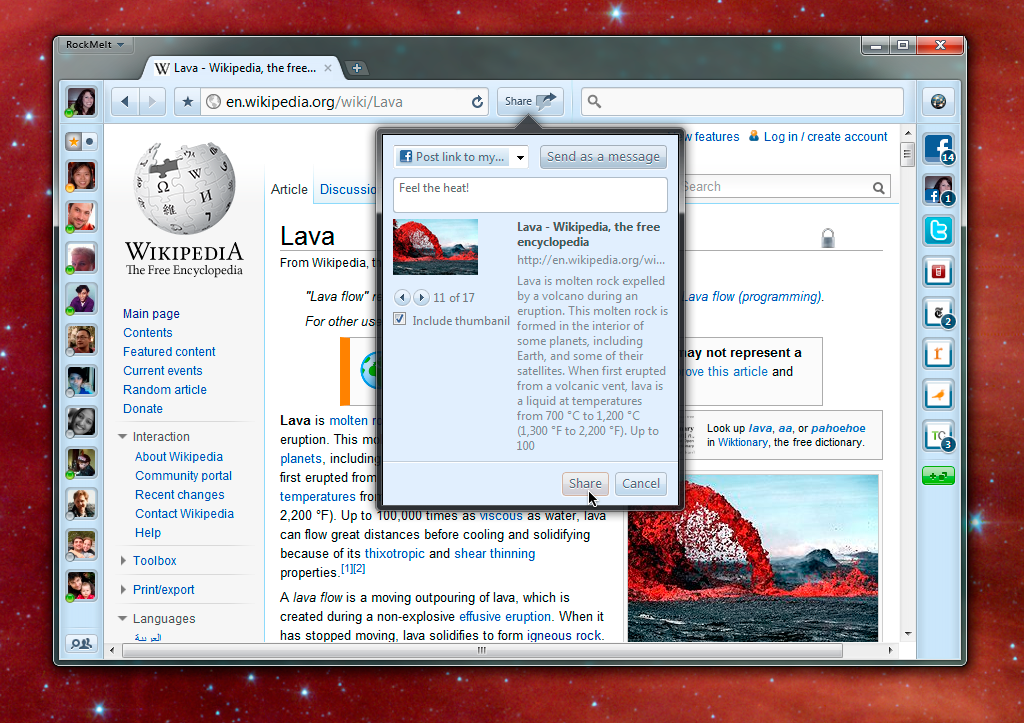Toggle online-only dot filter in friends sidebar

pyautogui.click(x=89, y=142)
